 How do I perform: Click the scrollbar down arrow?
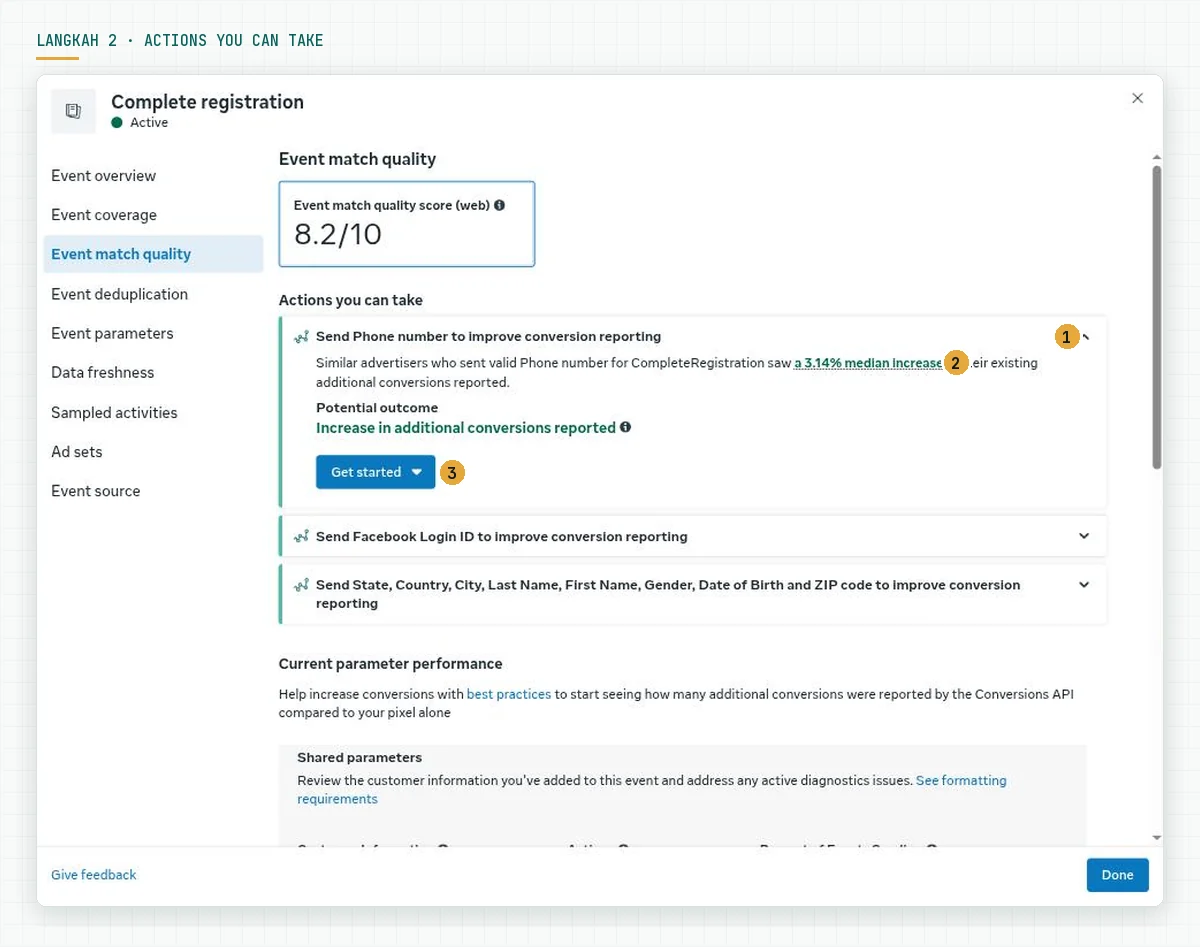click(1156, 838)
